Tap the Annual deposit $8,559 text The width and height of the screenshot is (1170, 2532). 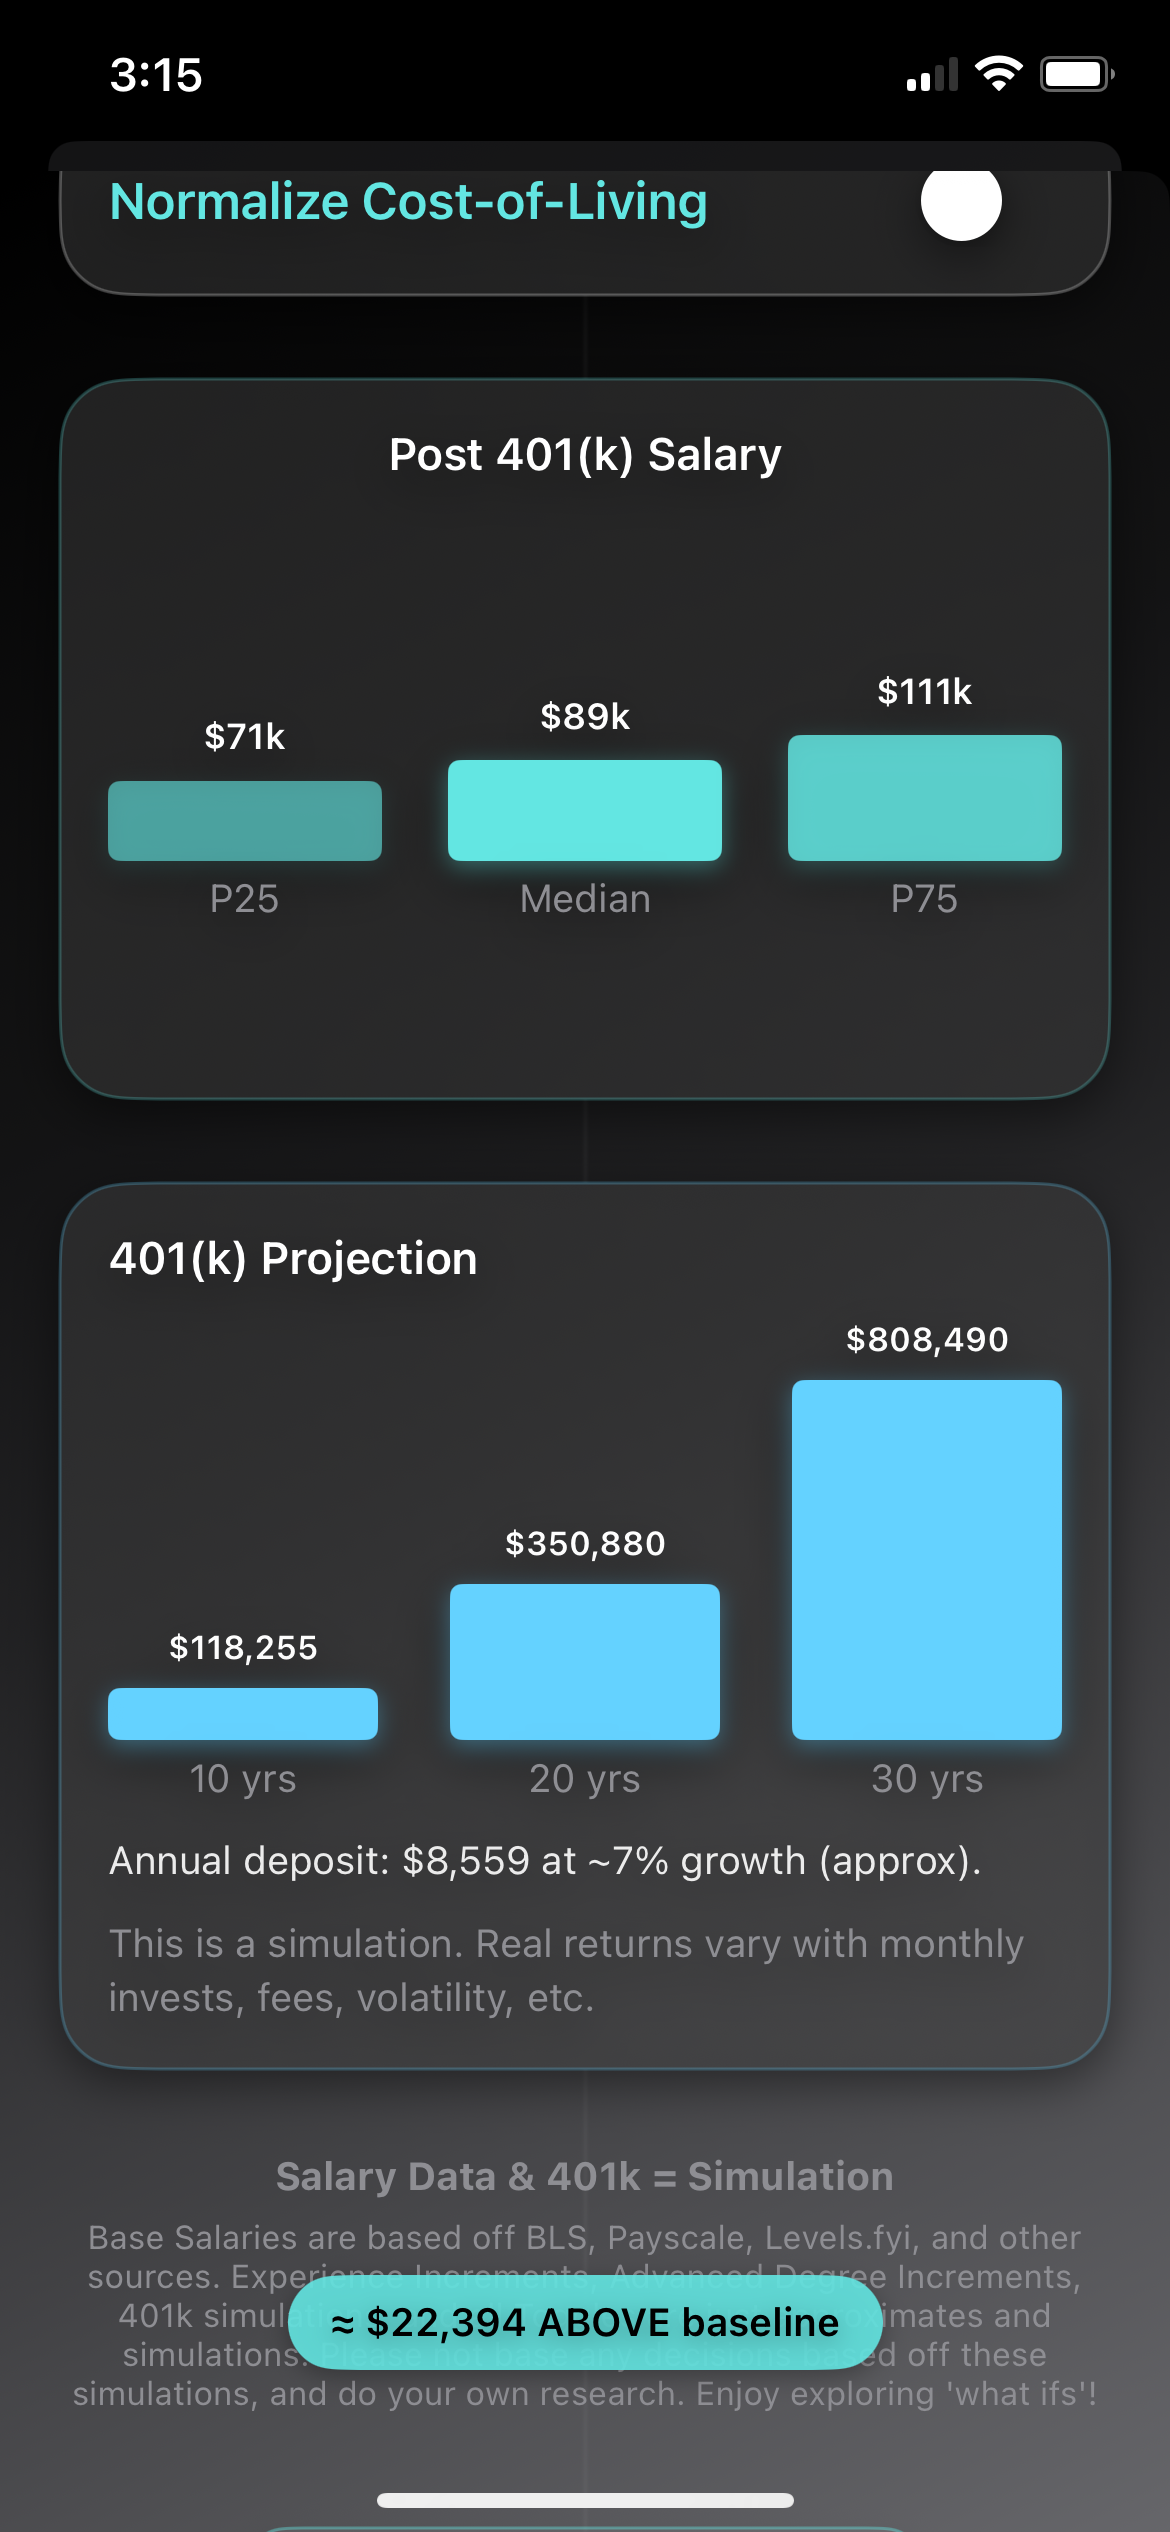click(545, 1861)
